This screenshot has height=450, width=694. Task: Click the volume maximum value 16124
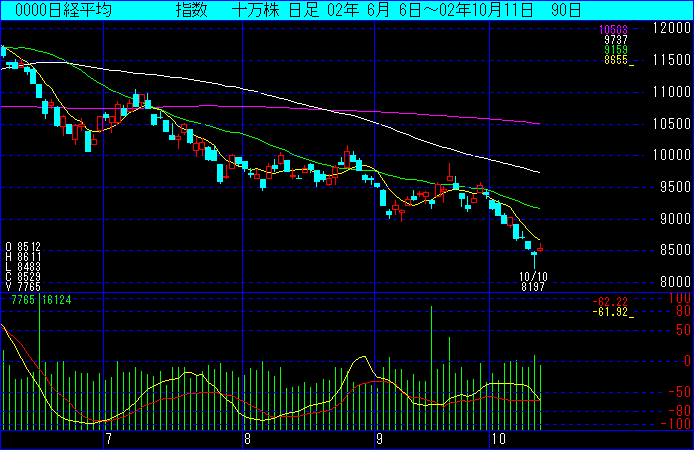pos(57,300)
